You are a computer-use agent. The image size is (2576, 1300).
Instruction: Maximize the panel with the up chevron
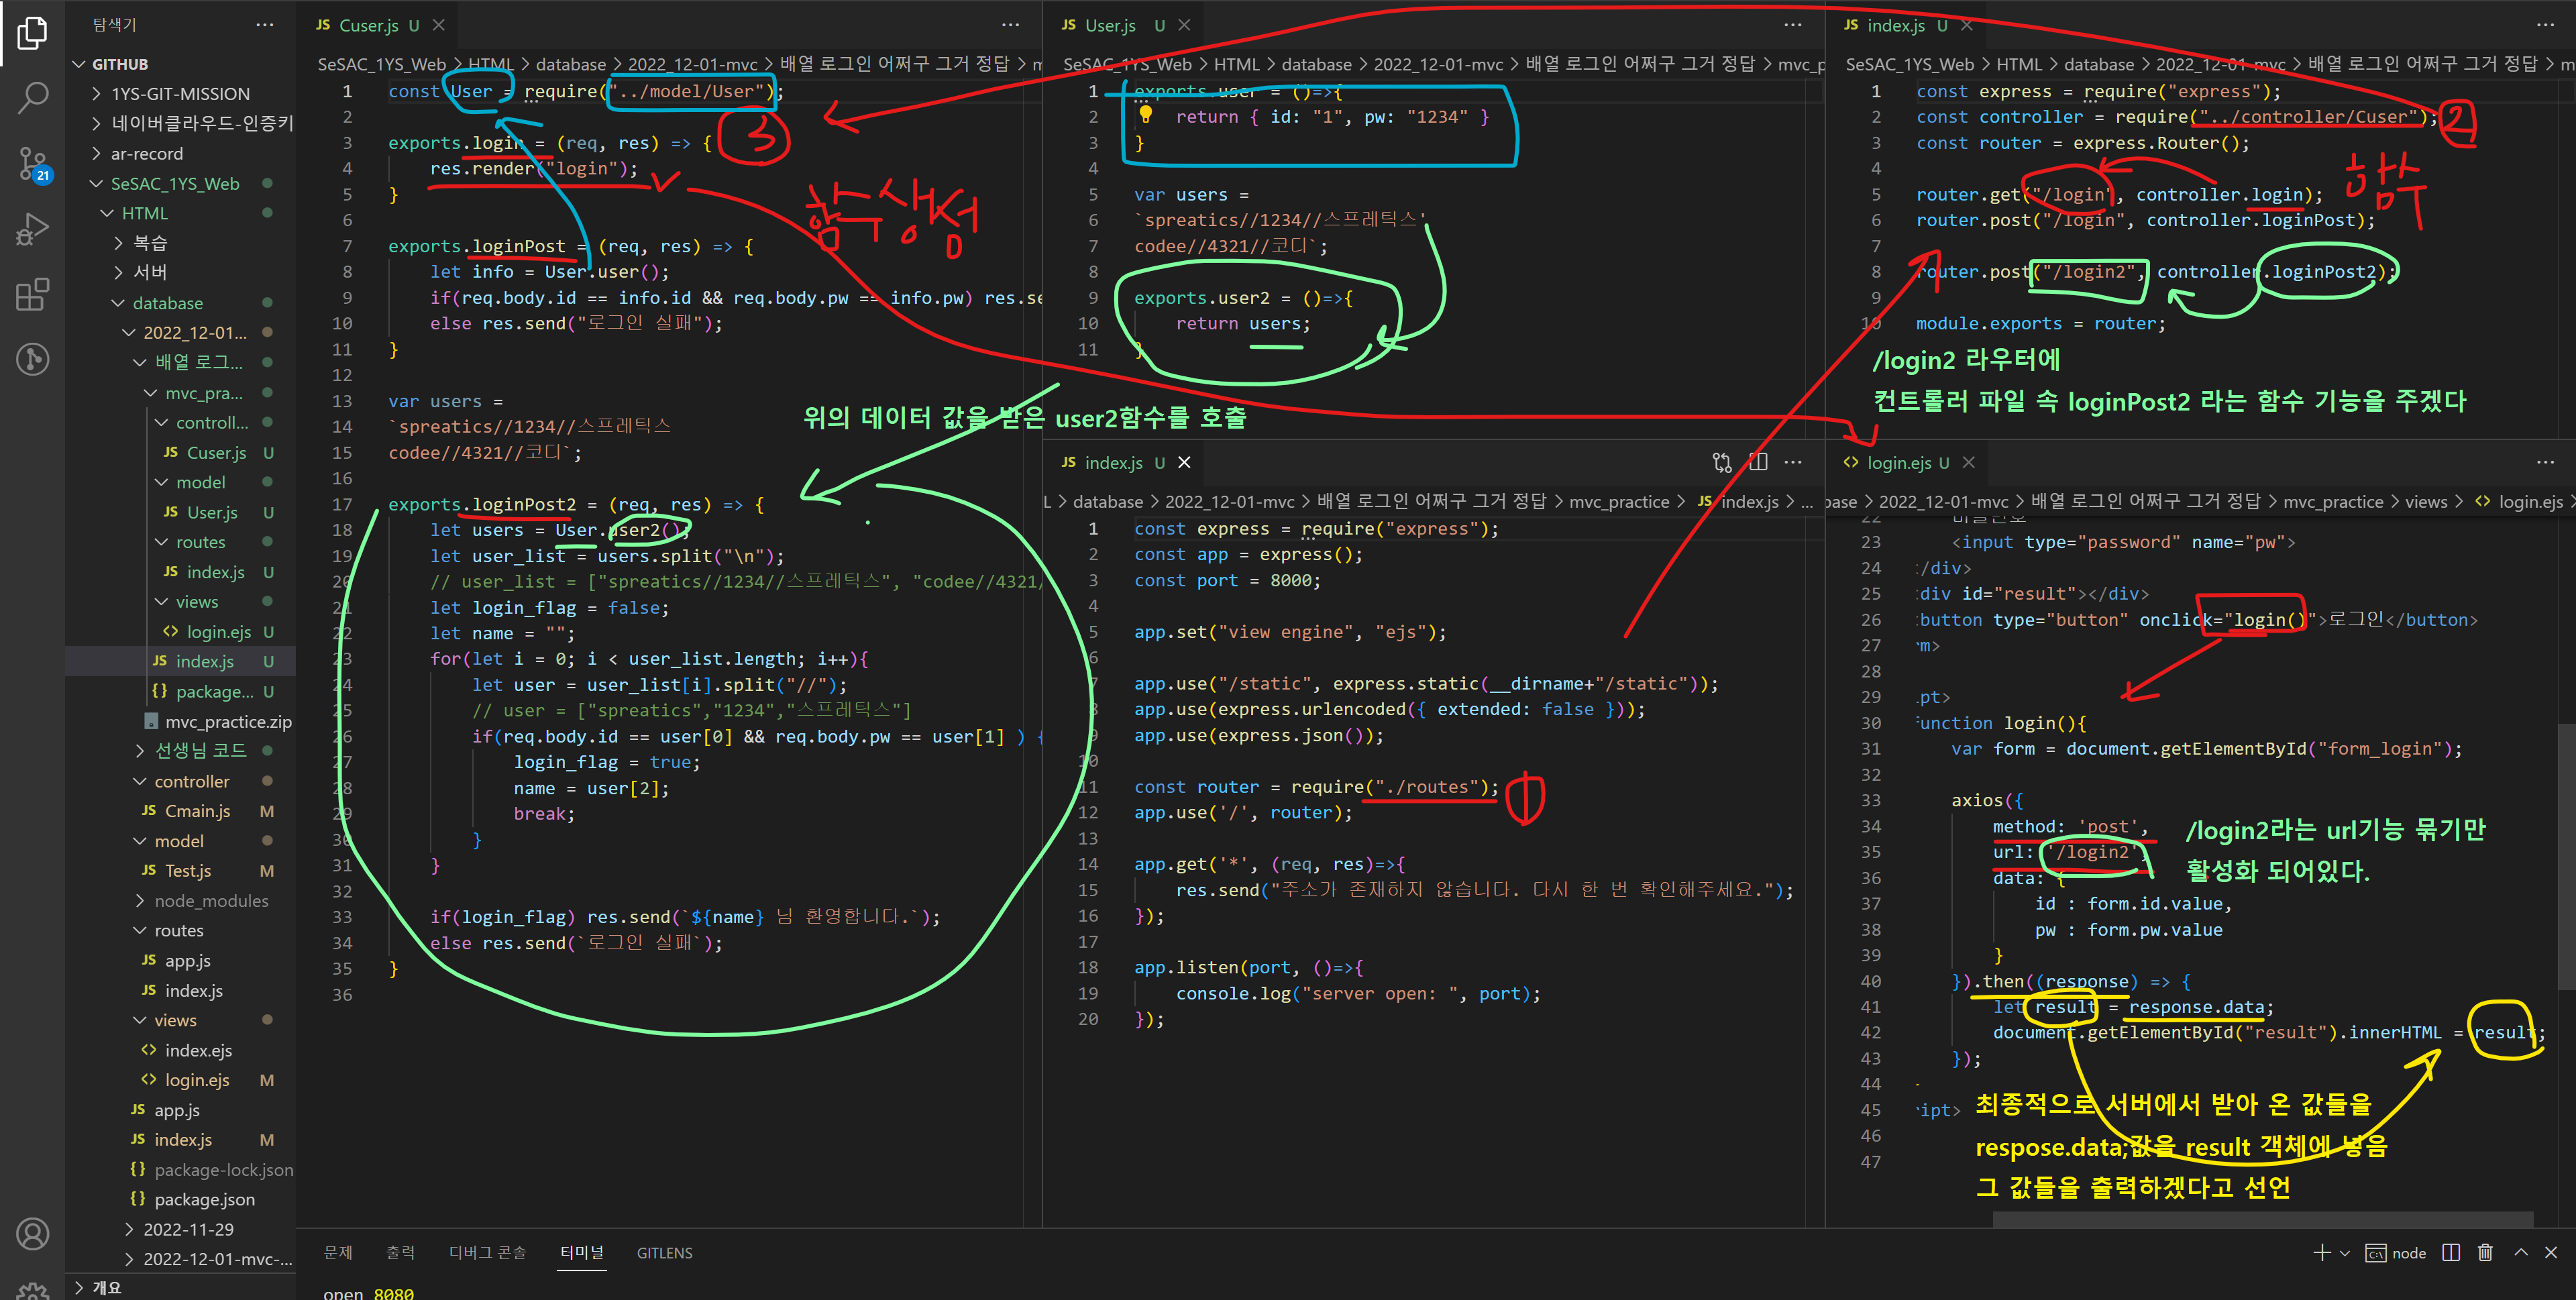click(x=2521, y=1253)
